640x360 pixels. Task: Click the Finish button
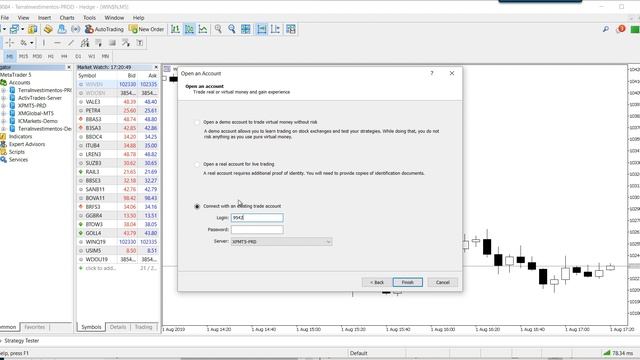(408, 282)
